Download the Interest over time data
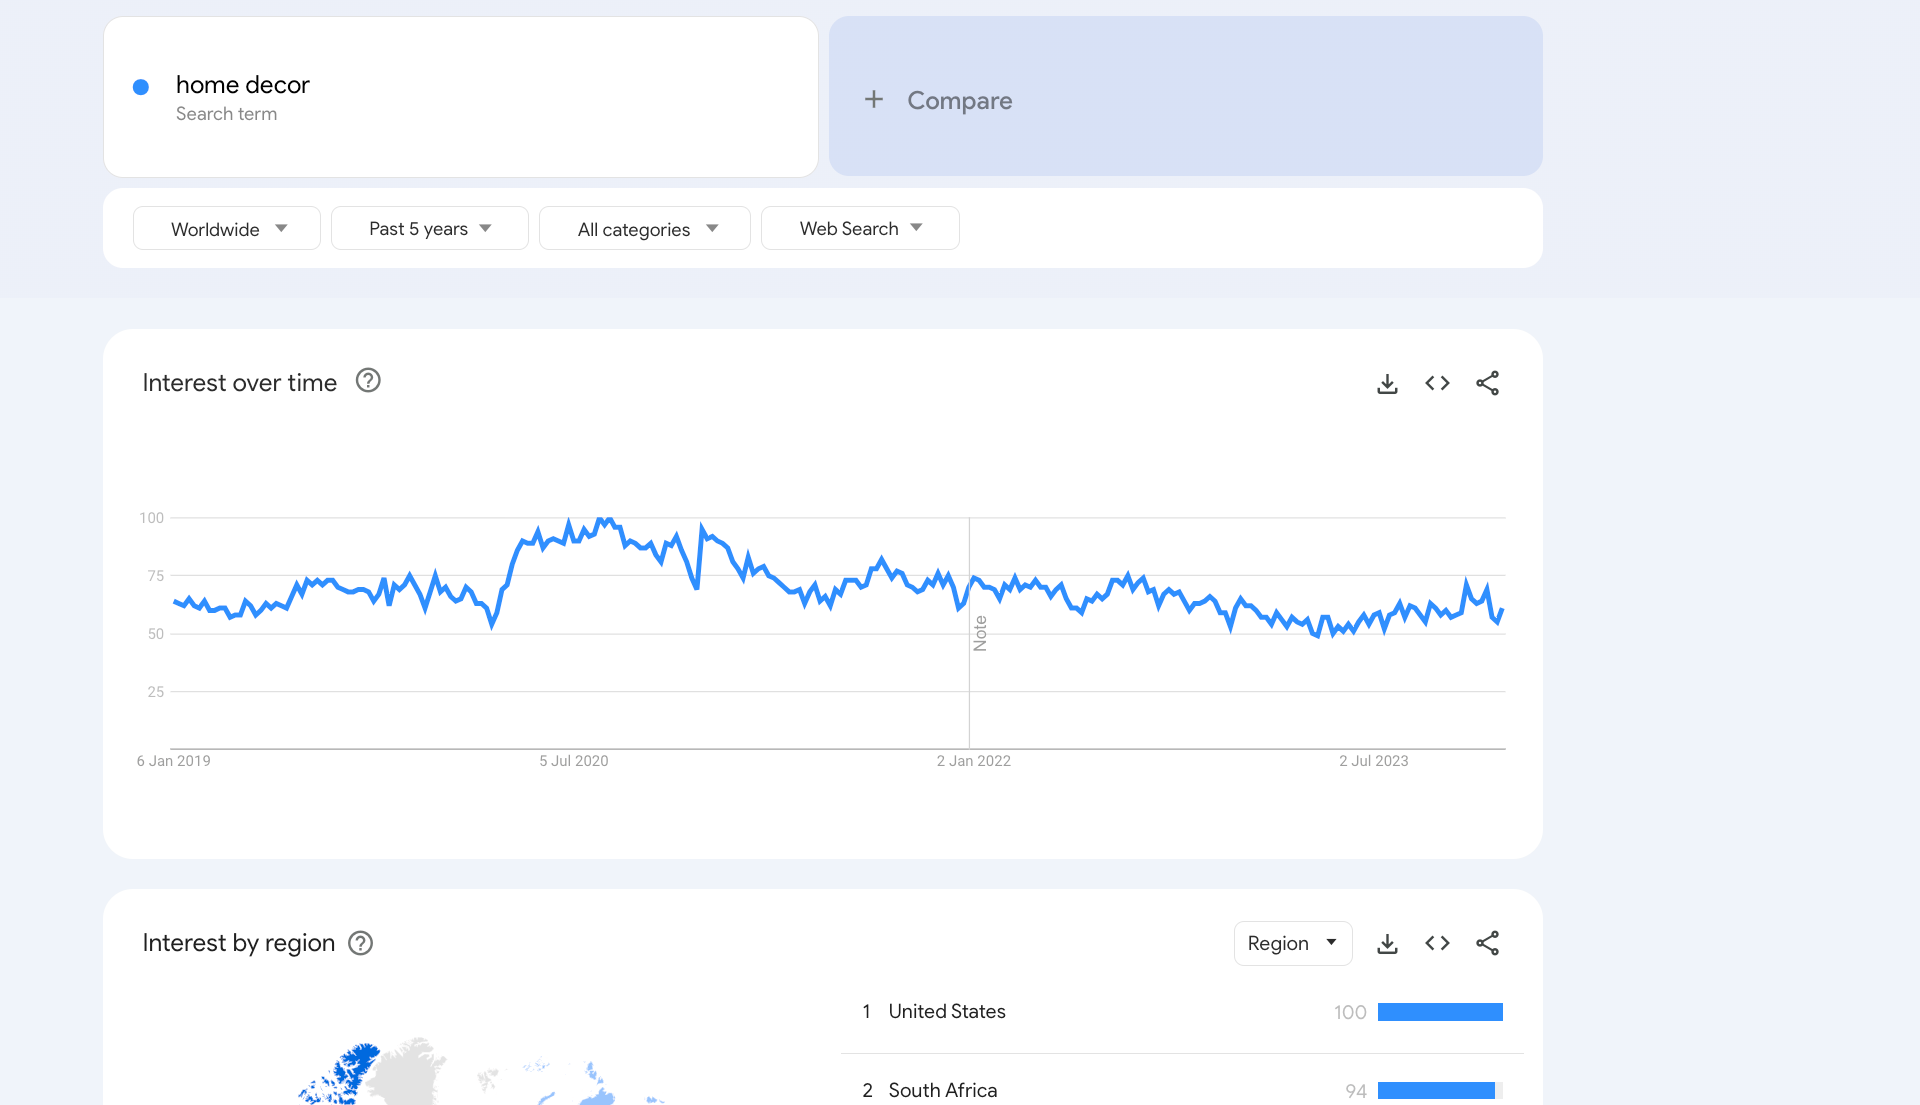The image size is (1920, 1105). point(1387,384)
